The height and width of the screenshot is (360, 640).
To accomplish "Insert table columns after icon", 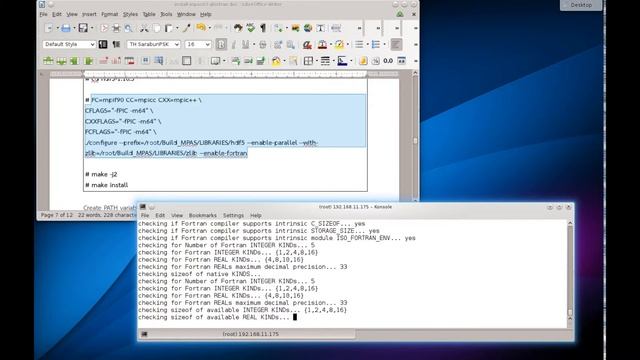I will coord(88,61).
